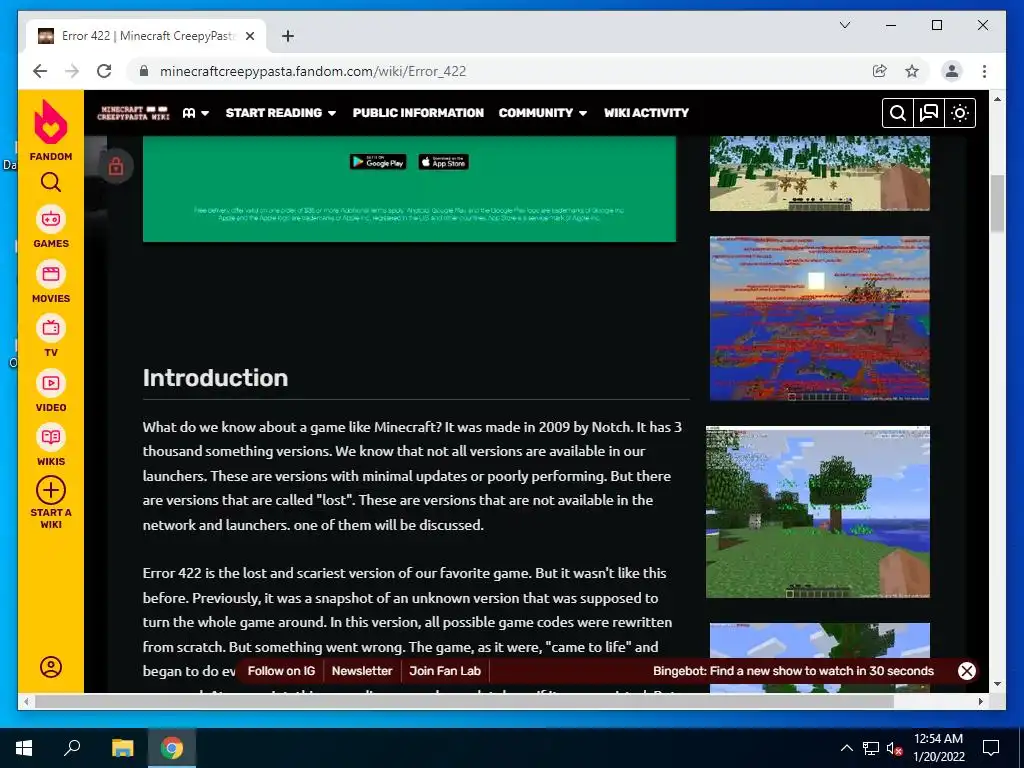
Task: Bookmark this page with star icon
Action: 912,71
